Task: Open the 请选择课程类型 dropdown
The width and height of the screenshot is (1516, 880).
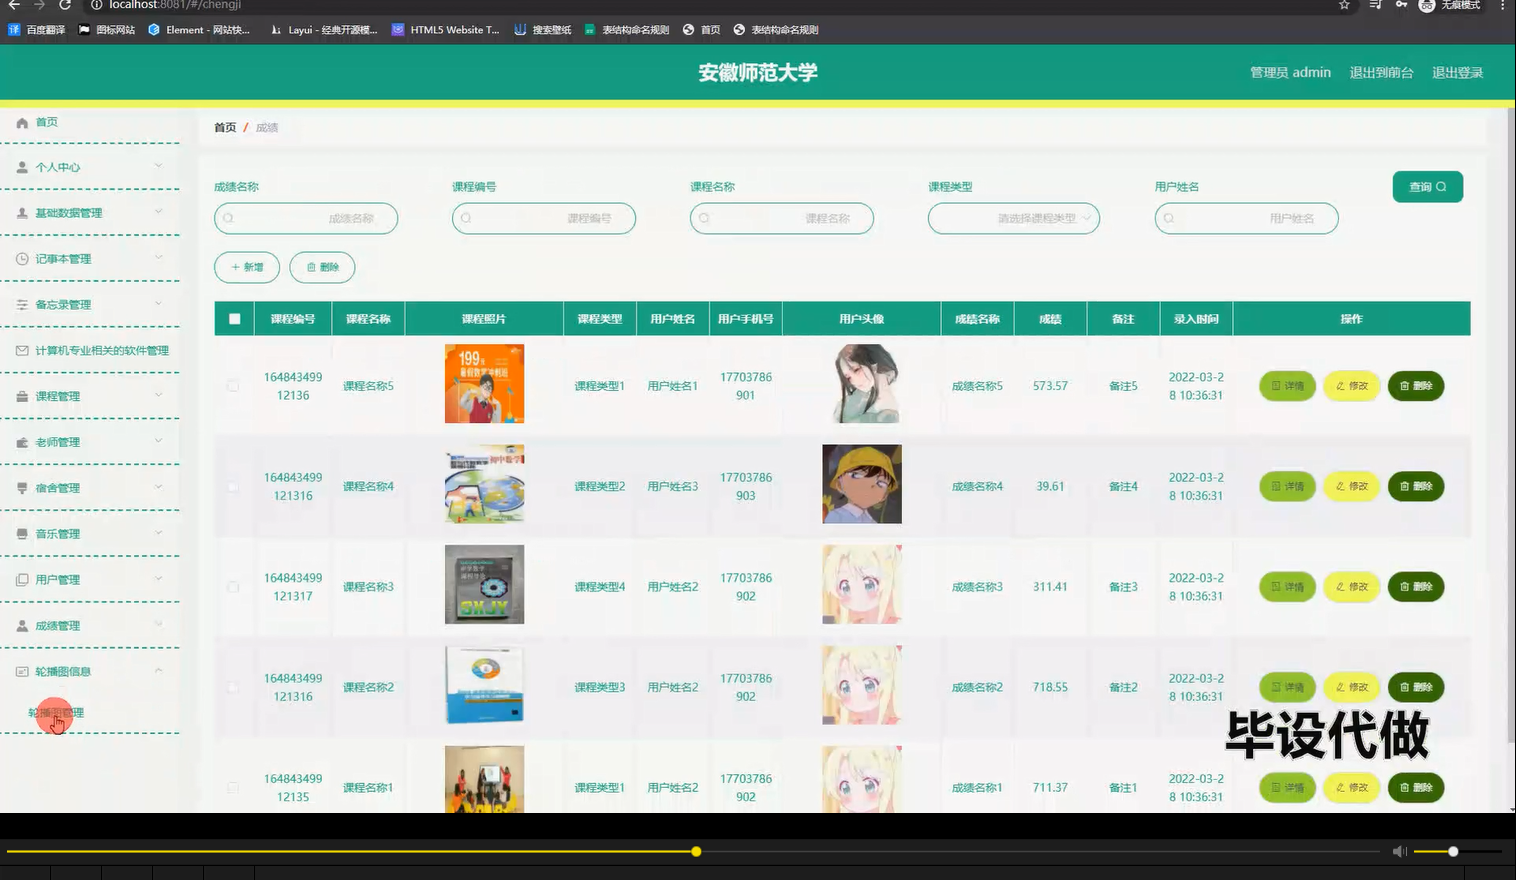Action: point(1013,218)
